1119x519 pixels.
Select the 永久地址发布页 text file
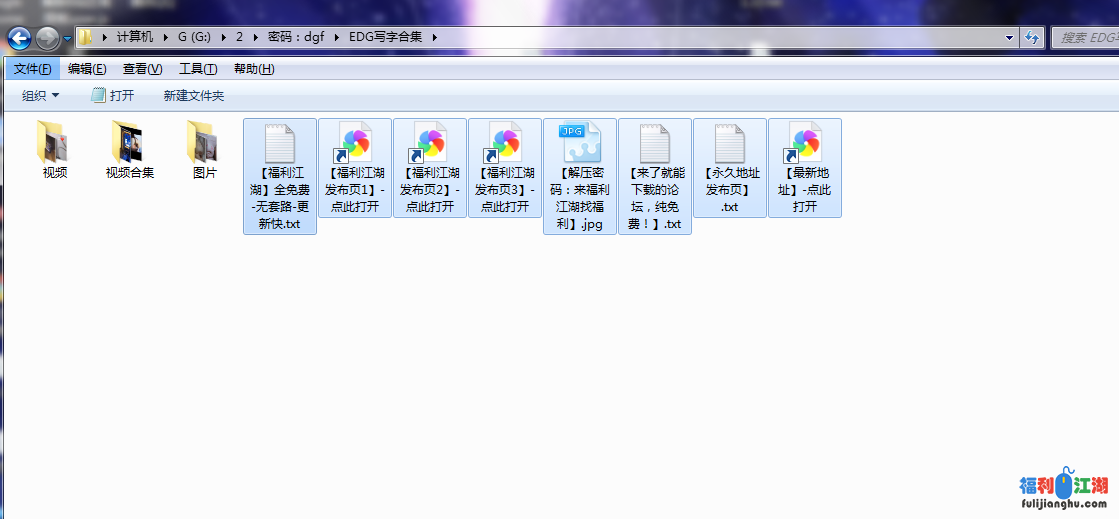coord(730,146)
